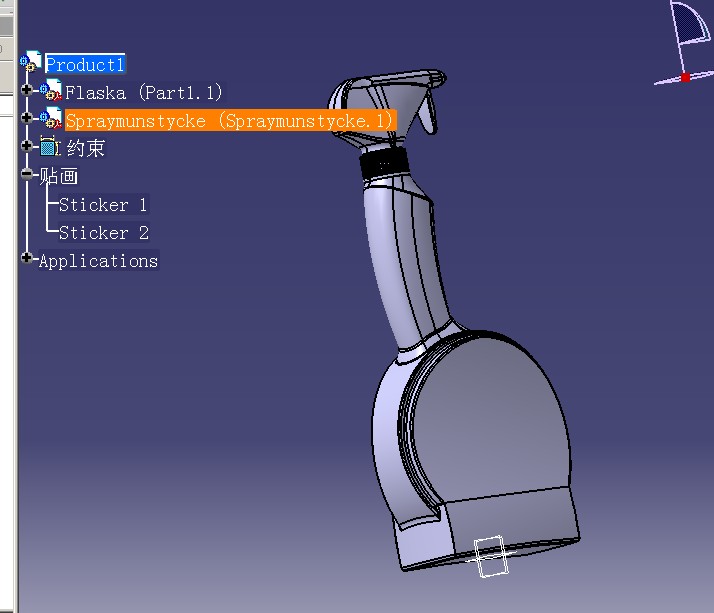This screenshot has height=613, width=714.
Task: Click the 约束 constraints icon
Action: click(49, 146)
